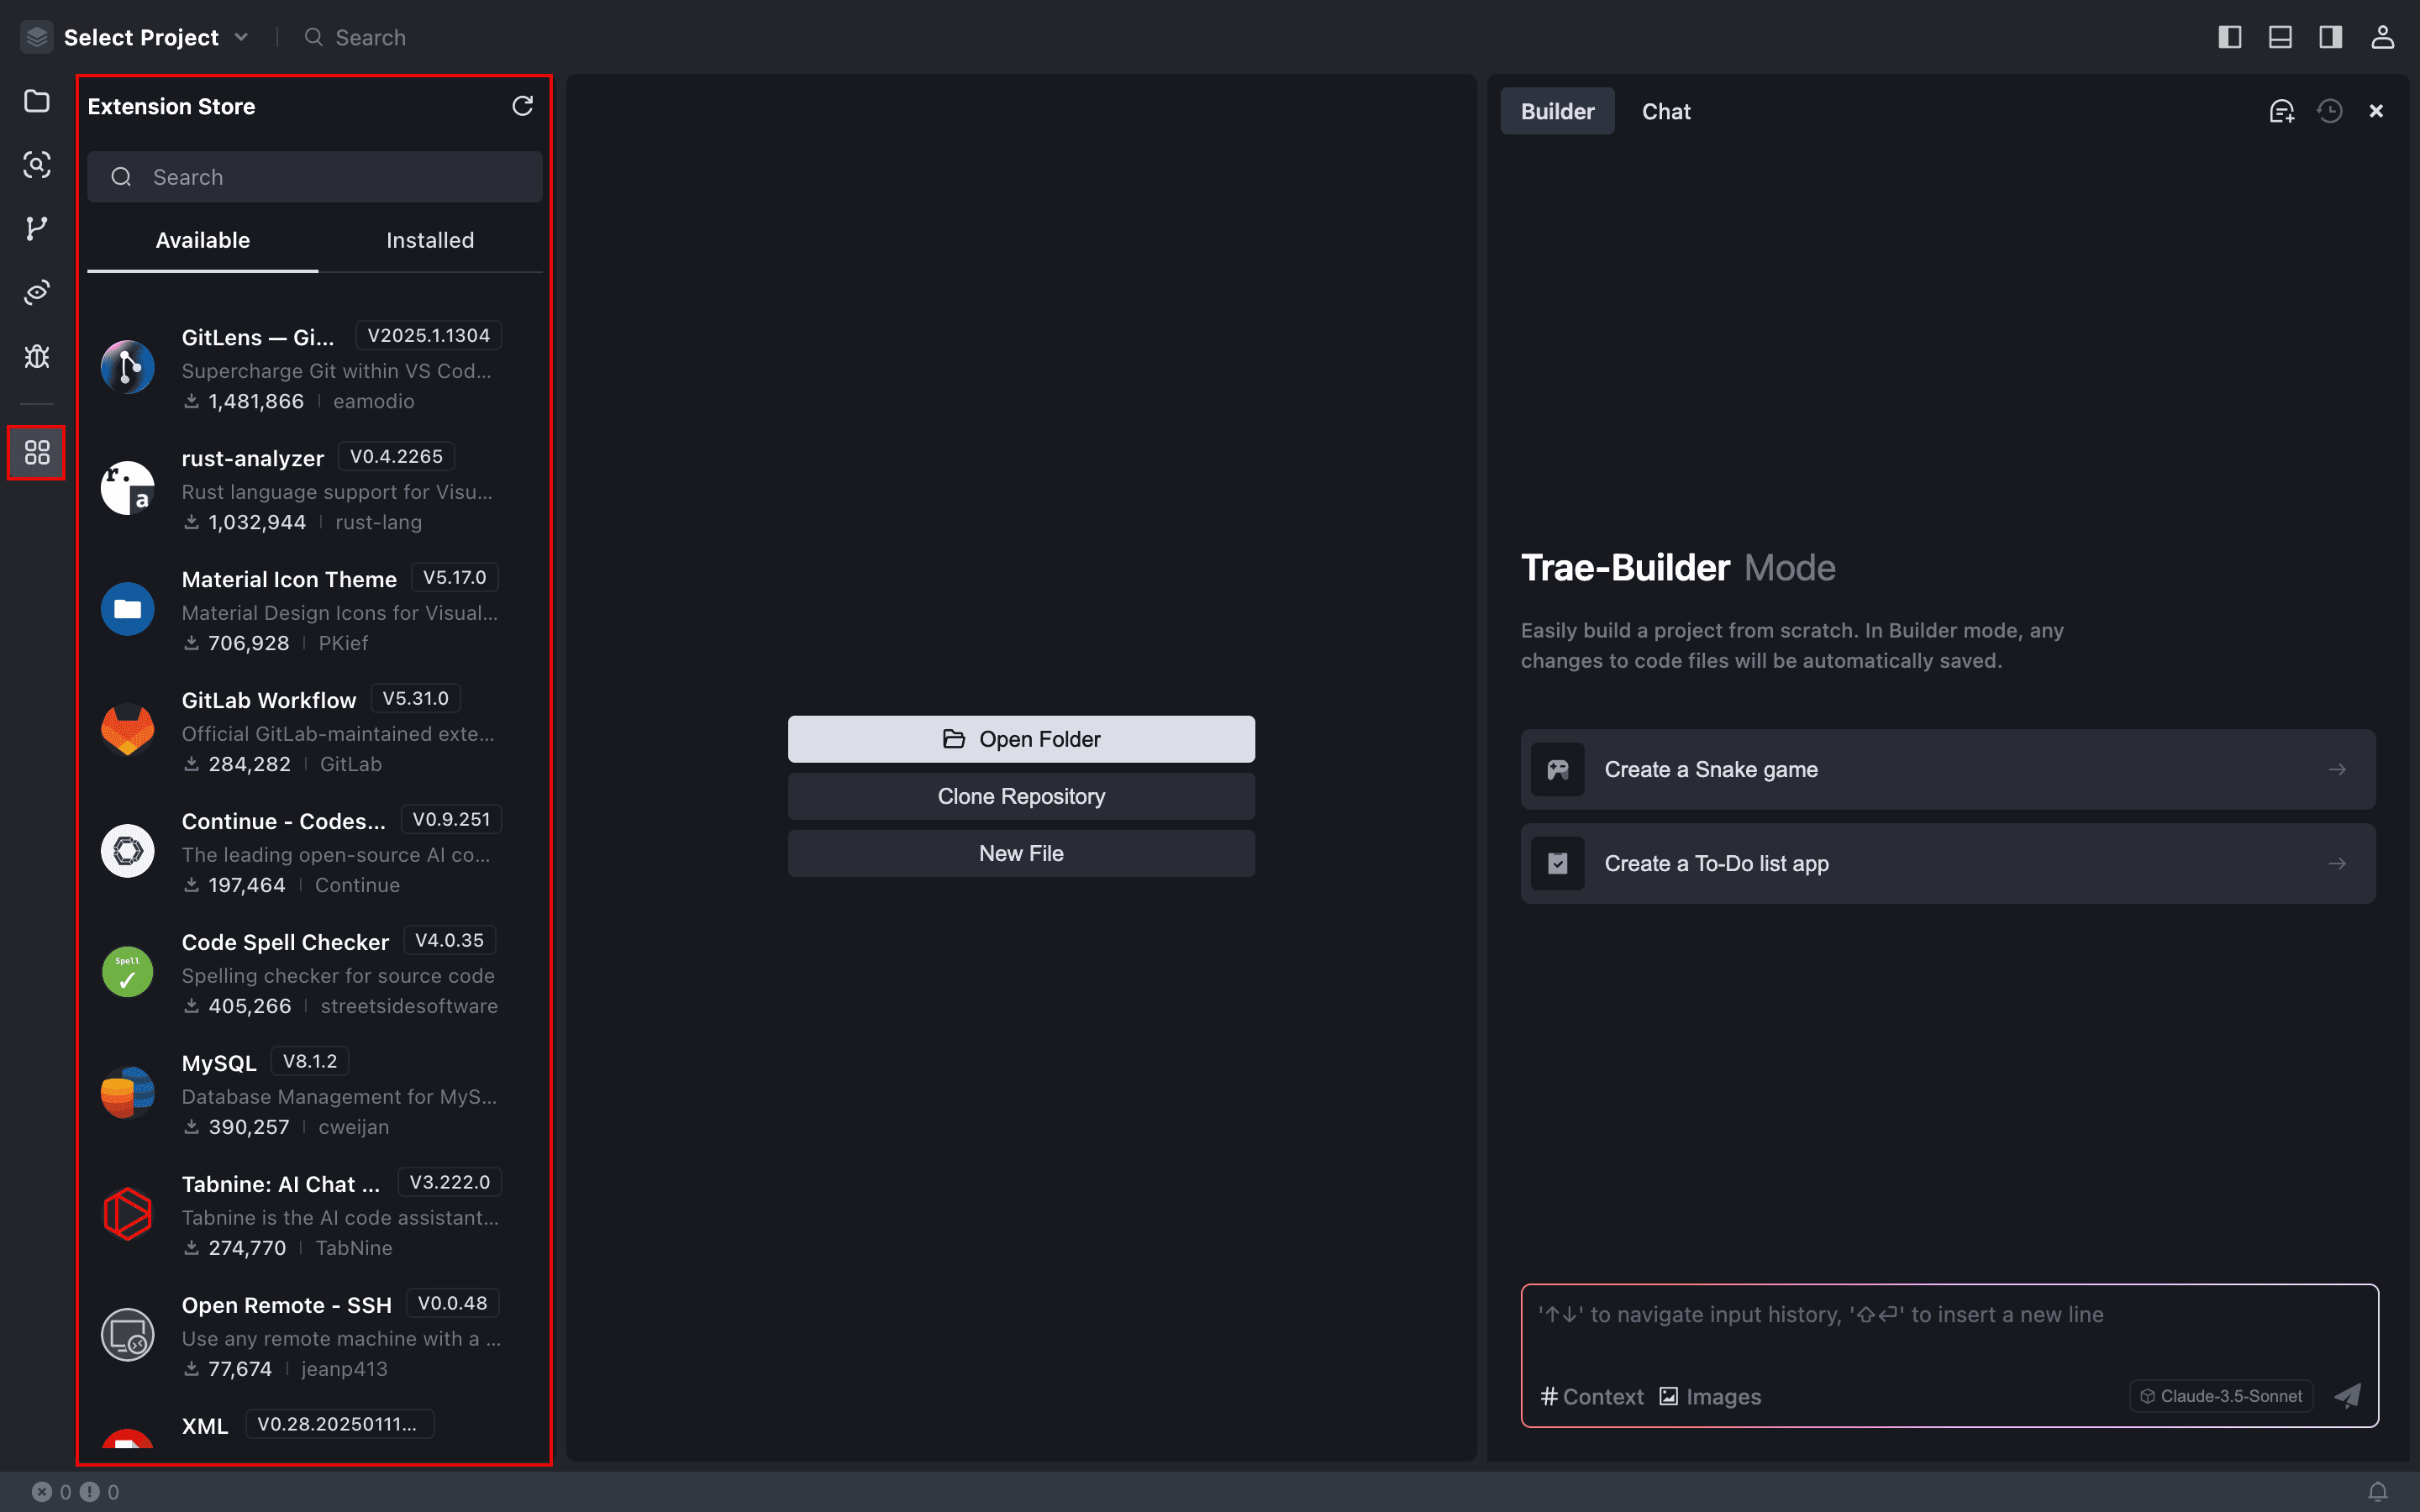Open the Extensions grid icon in activity bar
Viewport: 2420px width, 1512px height.
point(36,452)
